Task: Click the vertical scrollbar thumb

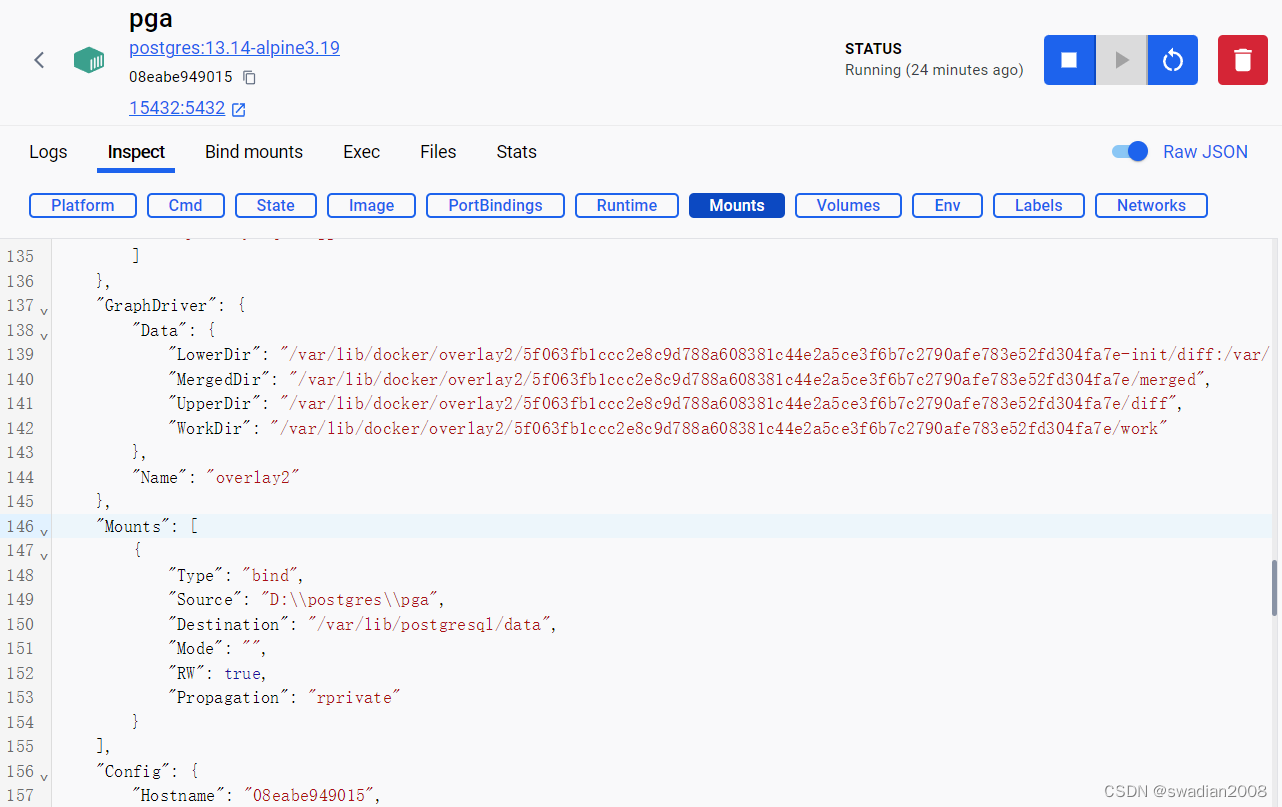Action: pos(1274,592)
